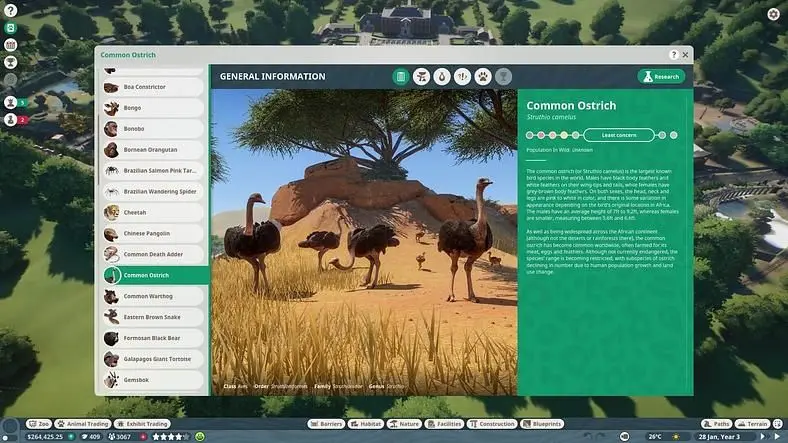Click the Cheetah head thumbnail icon
This screenshot has width=788, height=443.
click(x=112, y=212)
